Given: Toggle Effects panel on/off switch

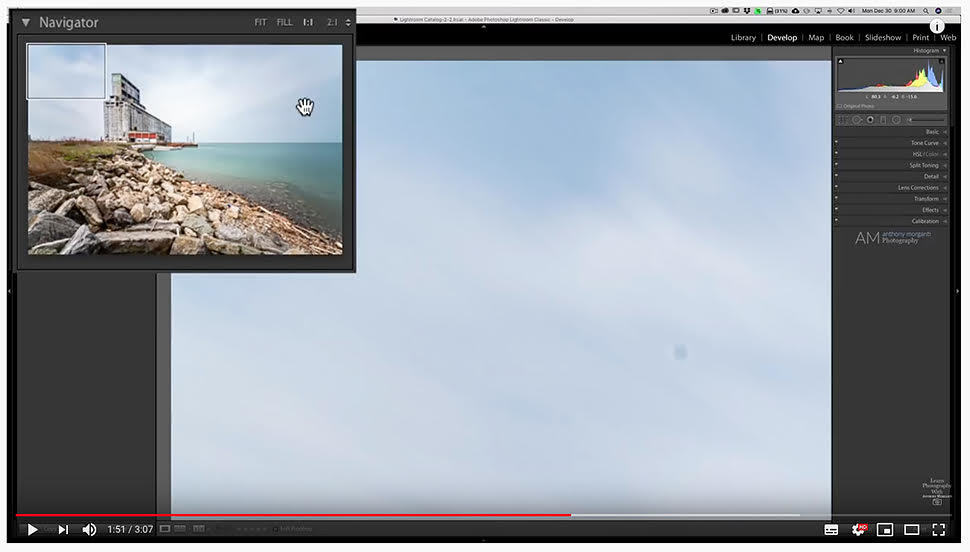Looking at the screenshot, I should coord(836,209).
